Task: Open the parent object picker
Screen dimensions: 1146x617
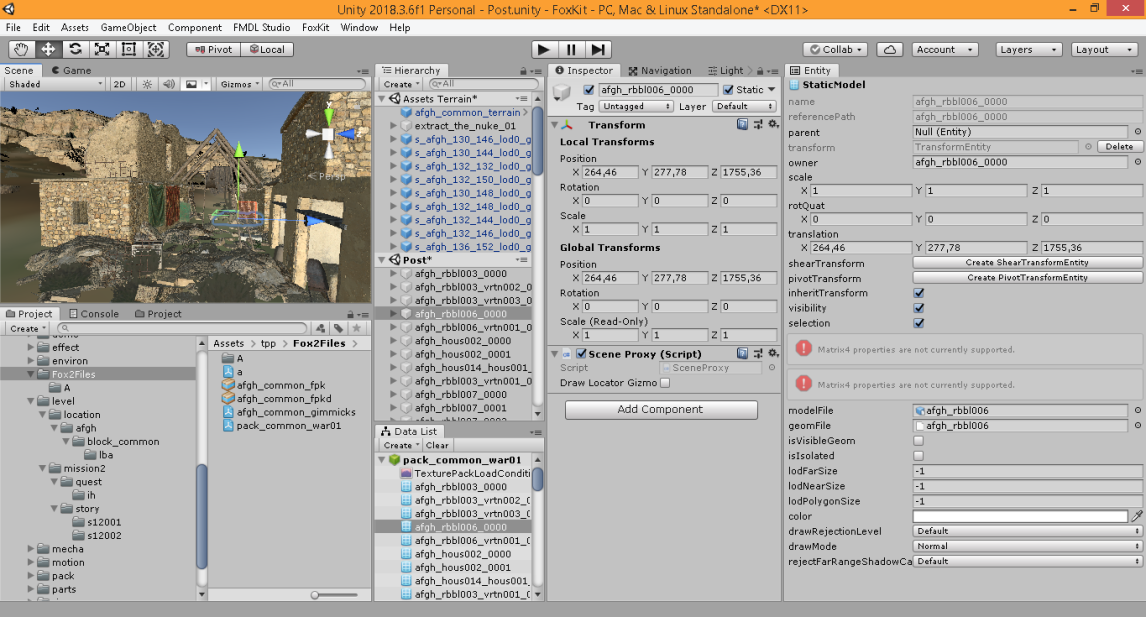Action: (1137, 132)
